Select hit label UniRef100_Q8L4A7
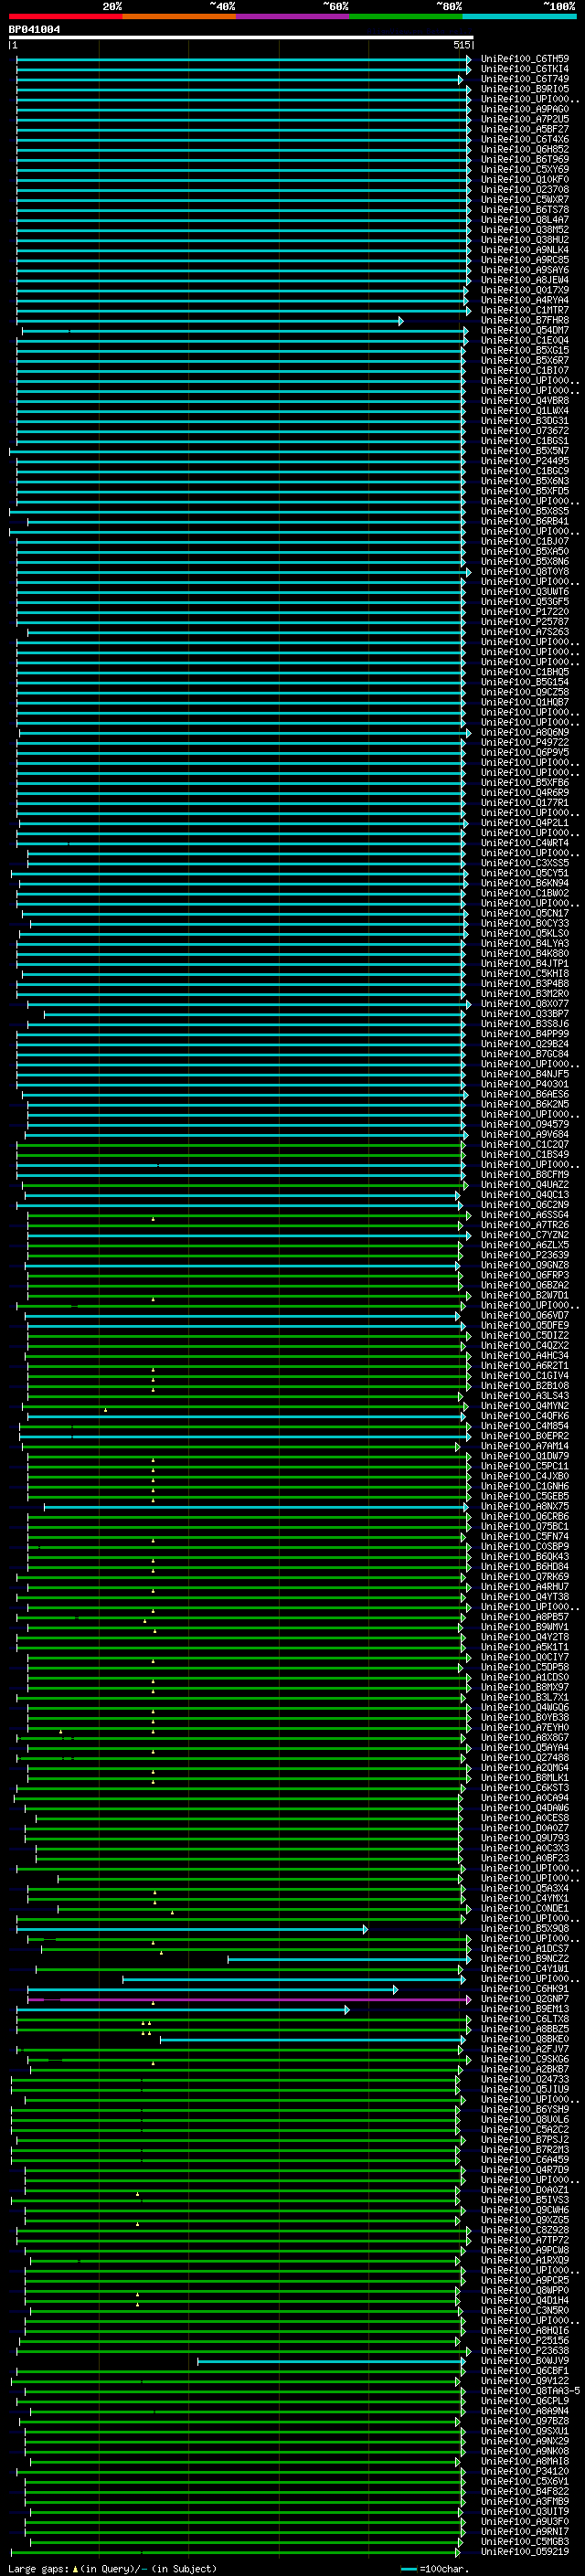 pos(525,220)
